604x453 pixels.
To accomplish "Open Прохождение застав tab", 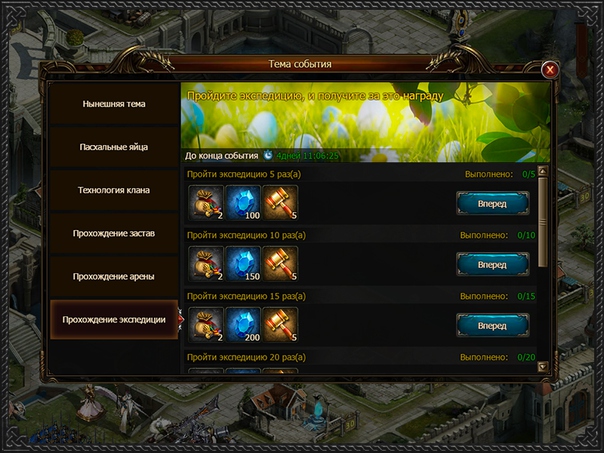I will pos(114,233).
